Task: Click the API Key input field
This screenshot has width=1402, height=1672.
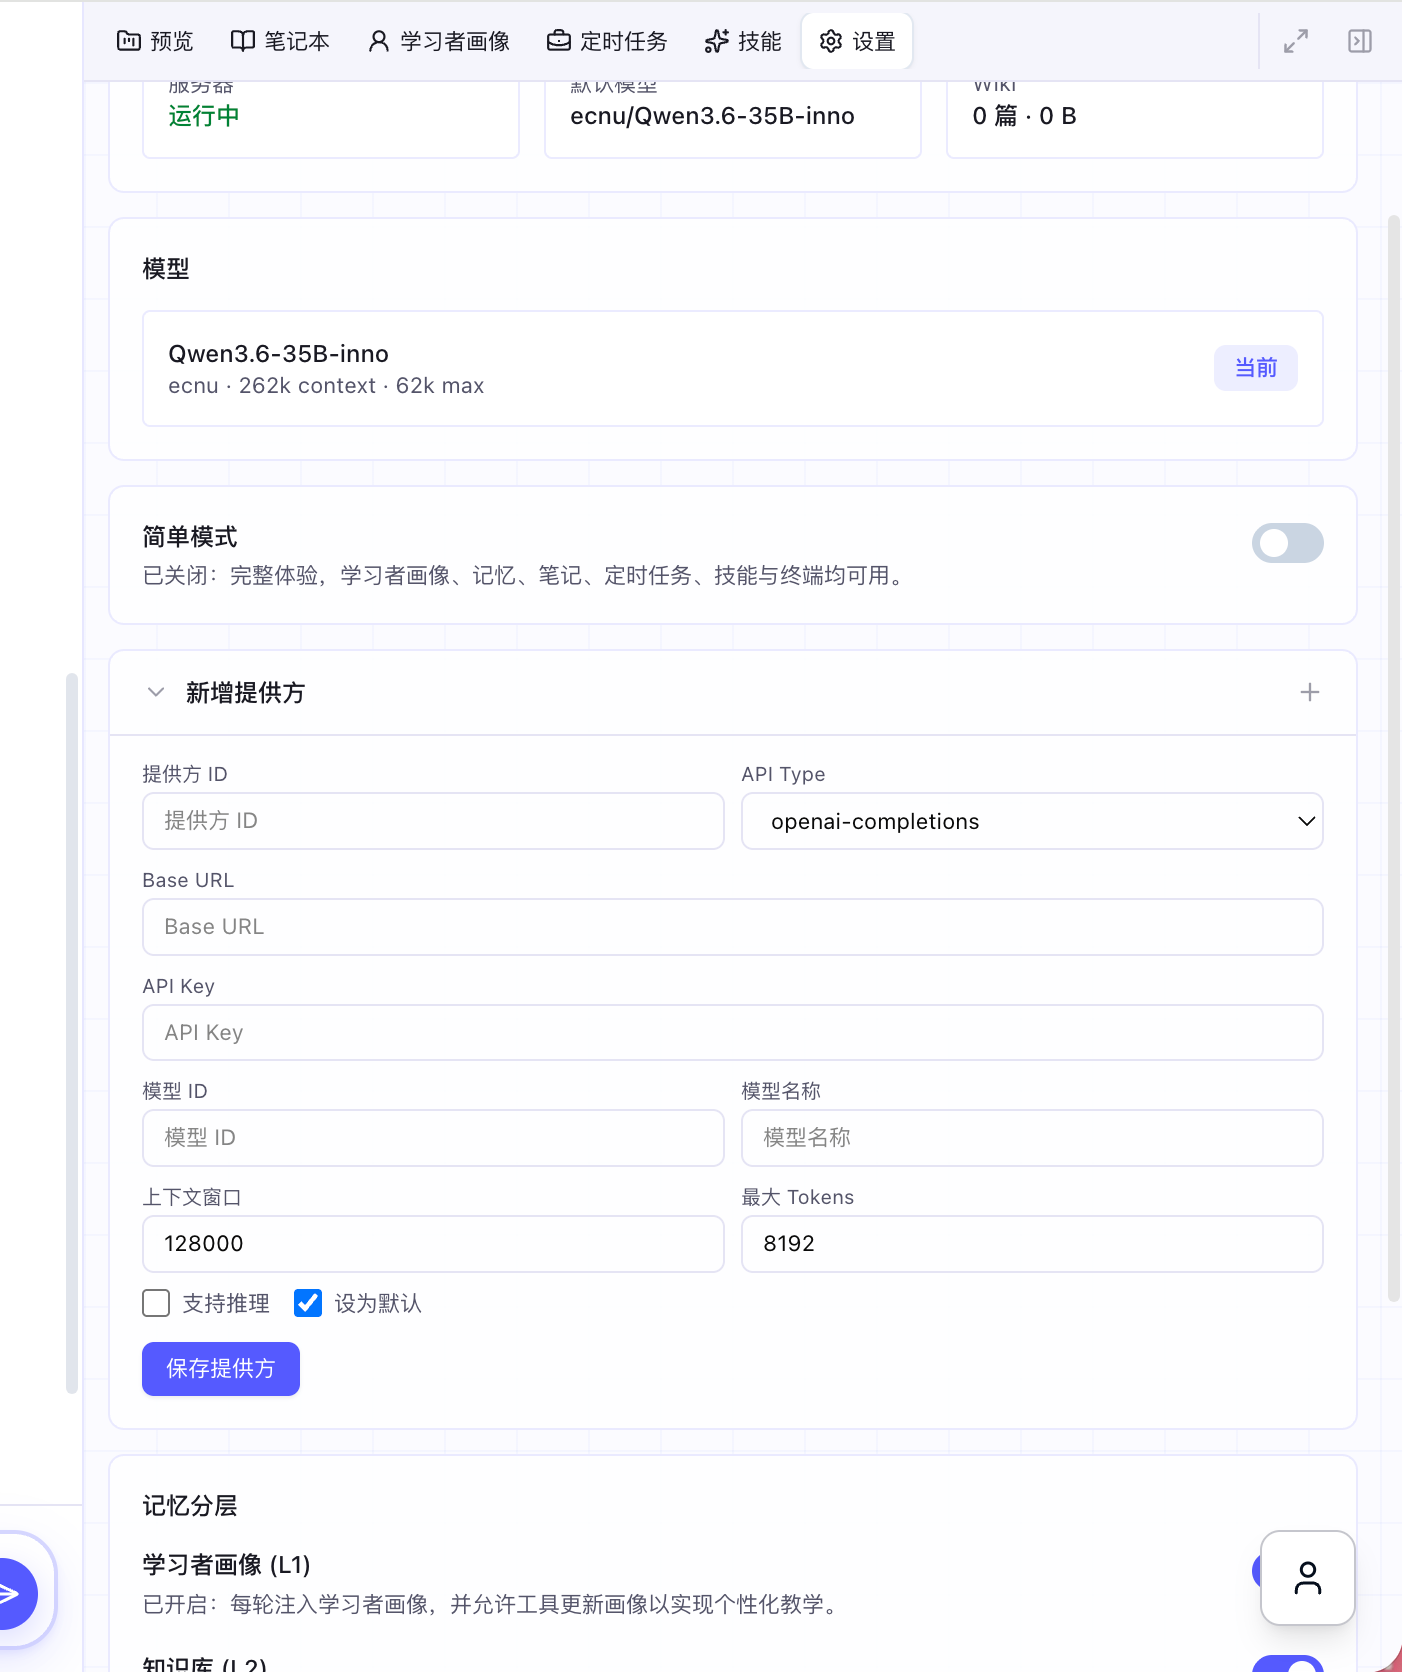Action: [x=733, y=1033]
